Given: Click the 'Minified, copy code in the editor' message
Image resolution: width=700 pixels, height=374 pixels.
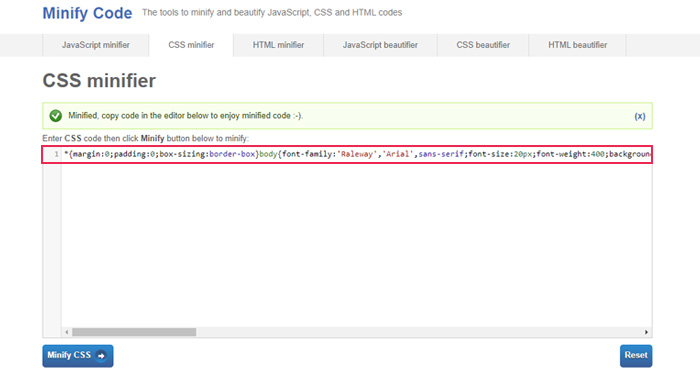Looking at the screenshot, I should 185,116.
